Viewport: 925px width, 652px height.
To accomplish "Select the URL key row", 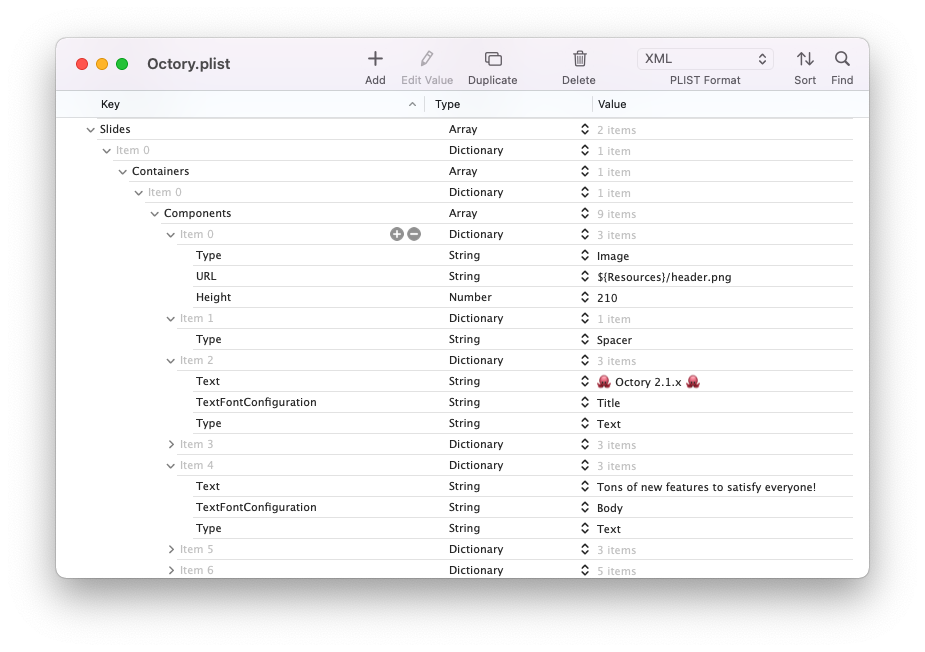I will pyautogui.click(x=206, y=276).
